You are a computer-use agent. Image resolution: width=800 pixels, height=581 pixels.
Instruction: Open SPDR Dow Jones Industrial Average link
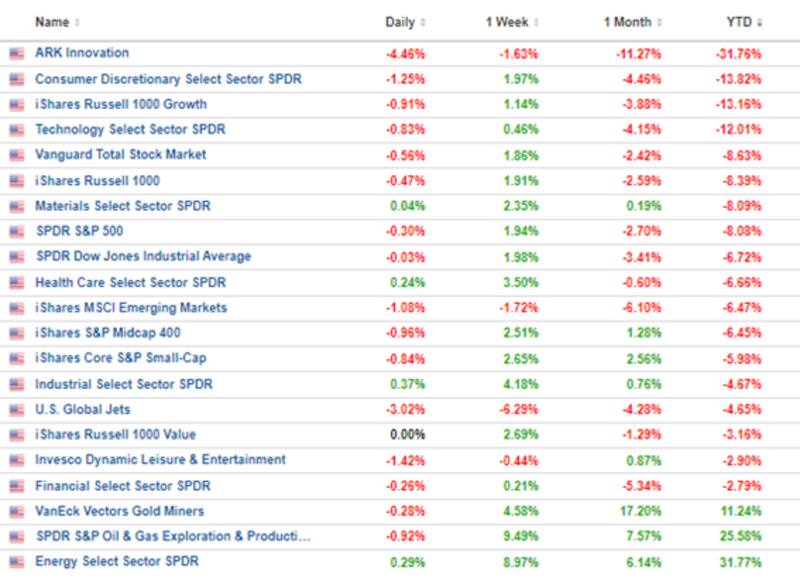click(143, 257)
